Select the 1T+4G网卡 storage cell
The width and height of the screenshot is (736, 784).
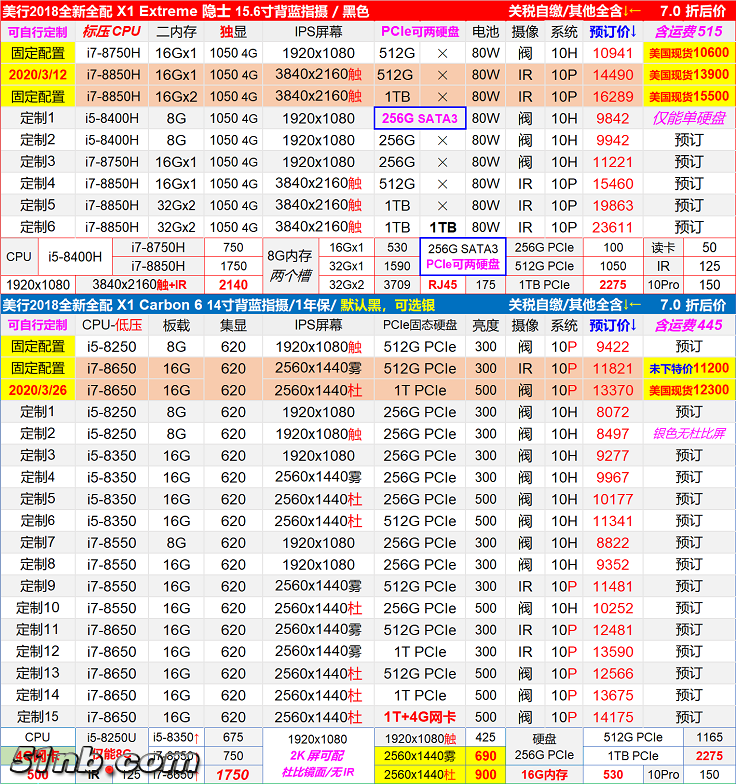click(x=420, y=717)
